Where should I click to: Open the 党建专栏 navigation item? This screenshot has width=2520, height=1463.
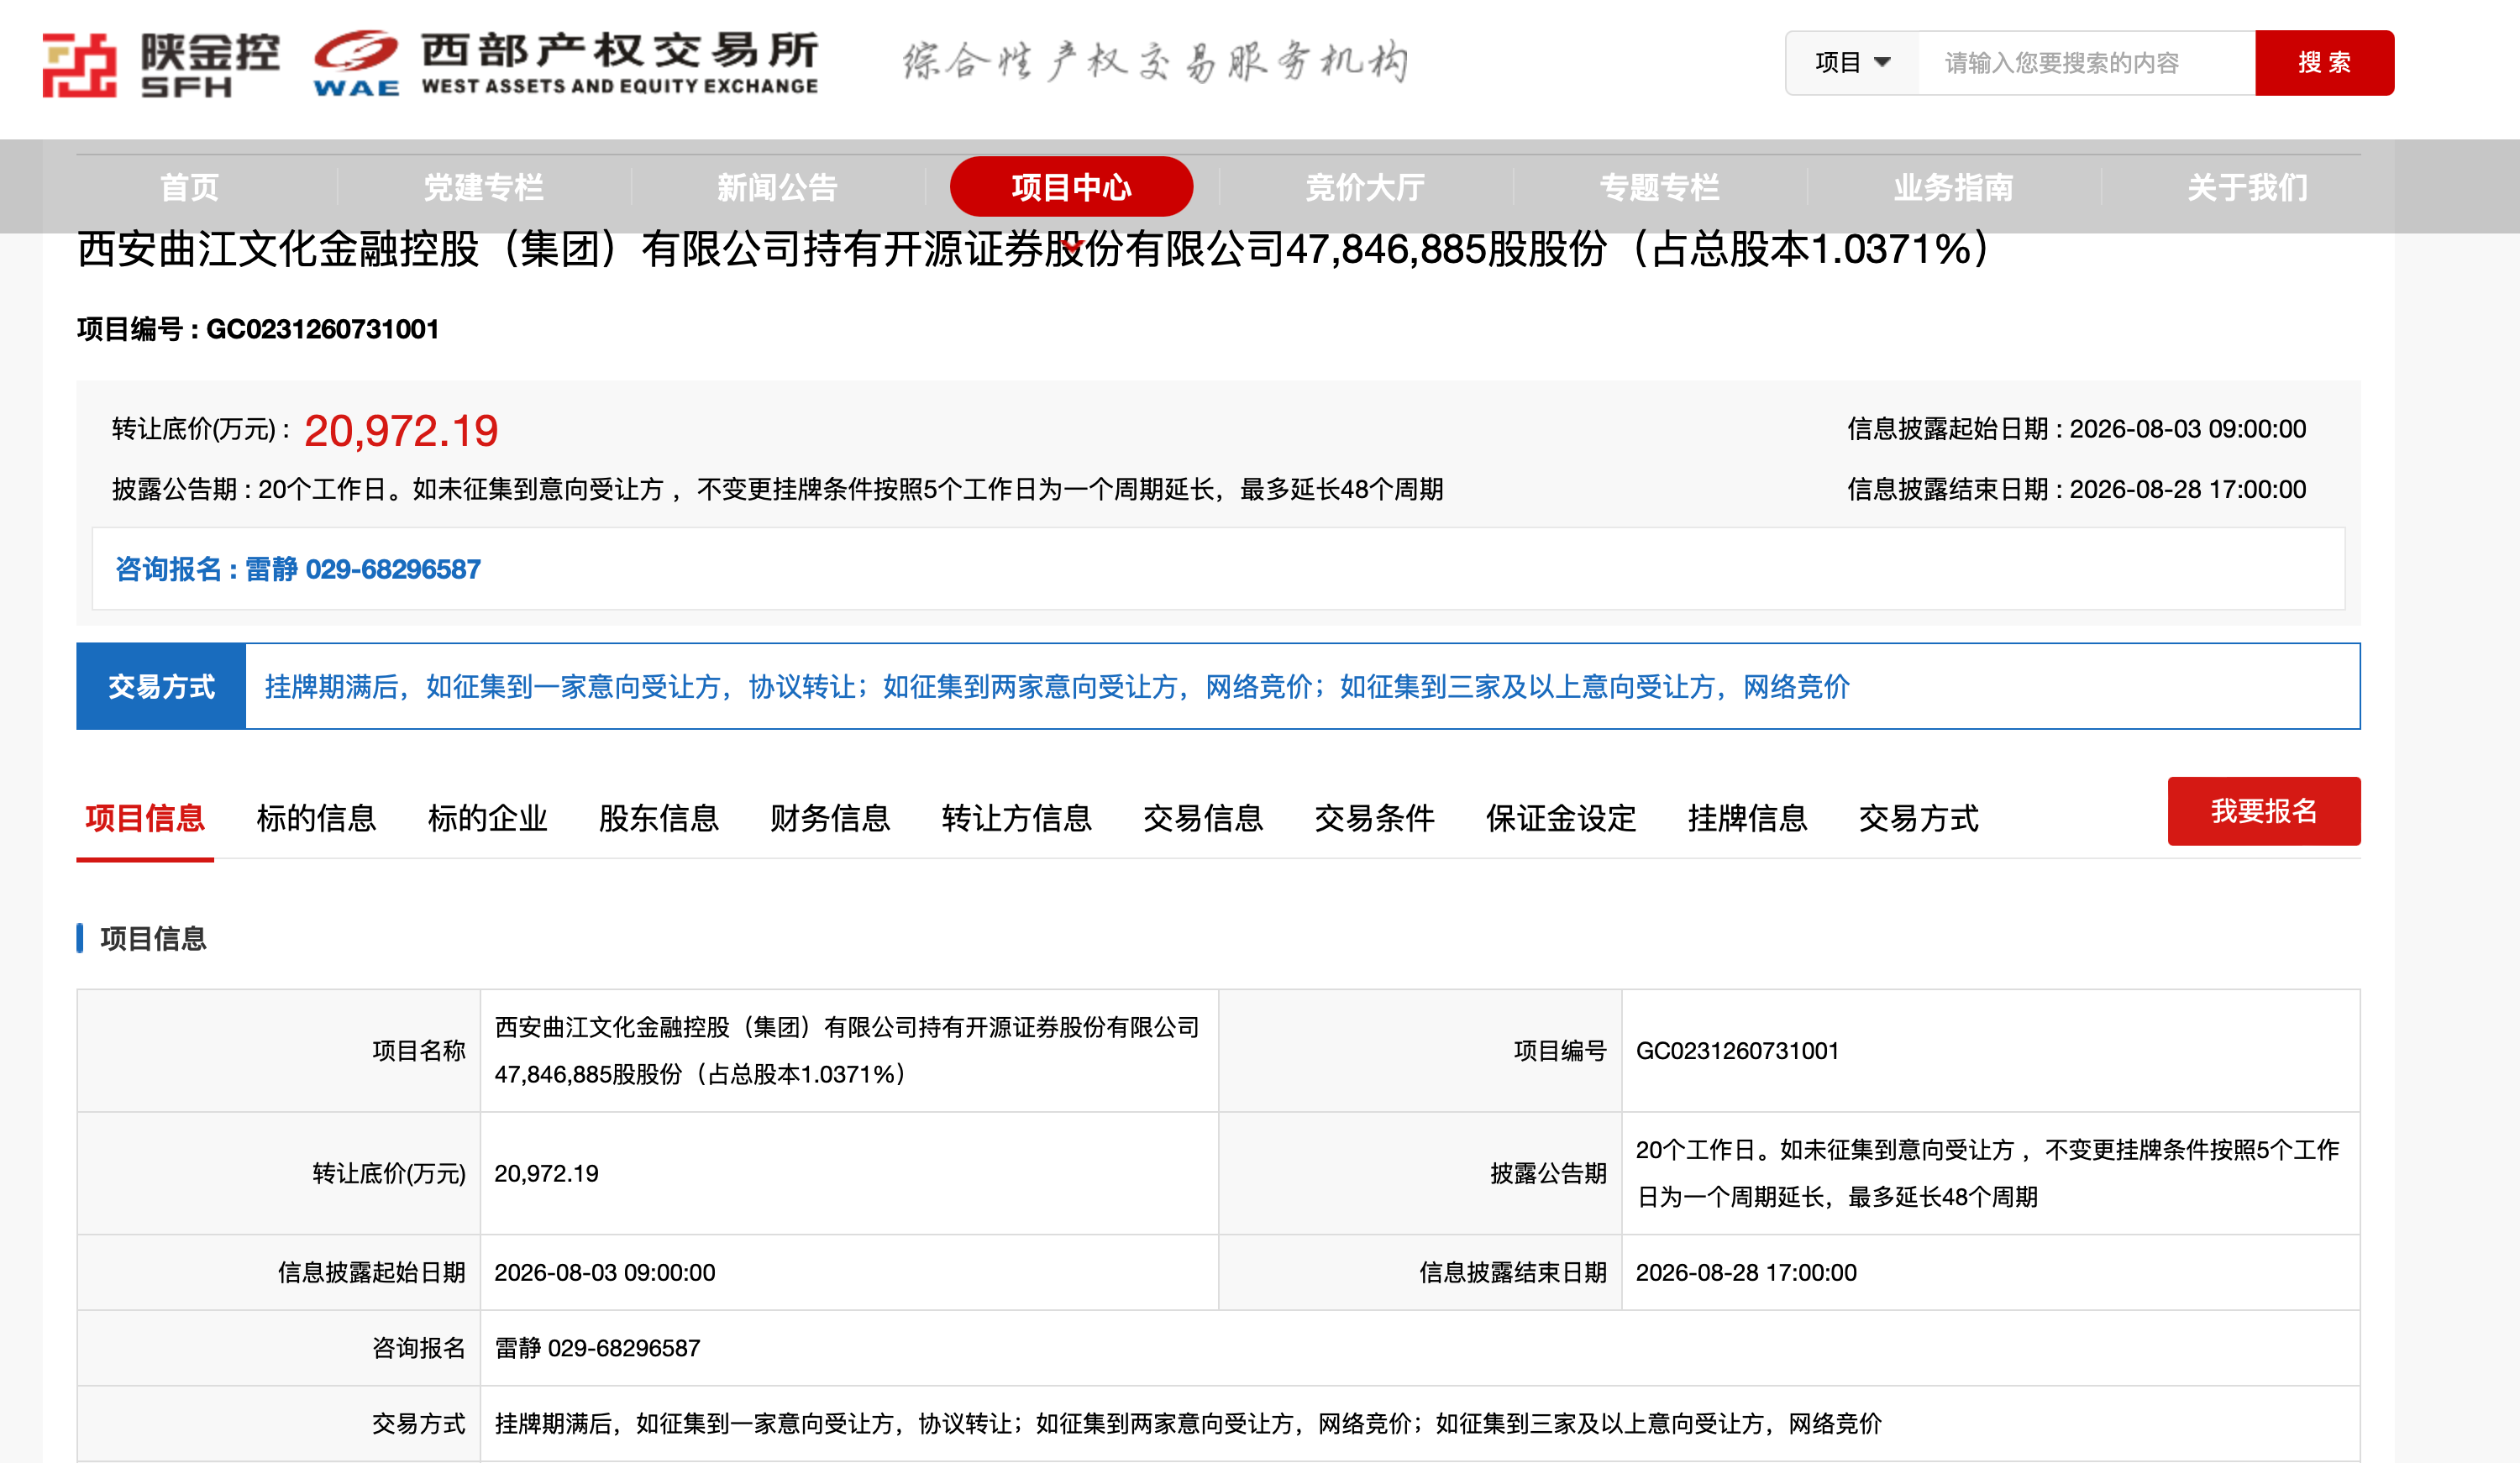click(x=483, y=187)
